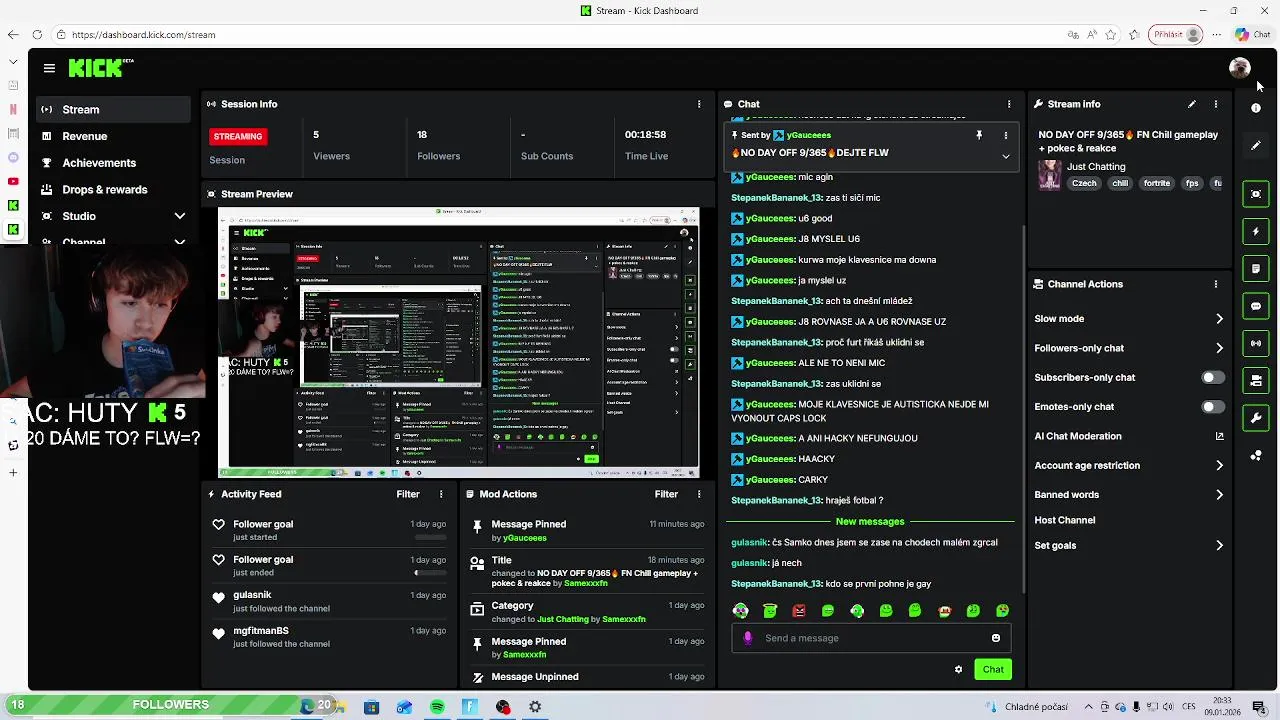Open the user profile avatar menu
Image resolution: width=1280 pixels, height=720 pixels.
coord(1239,68)
